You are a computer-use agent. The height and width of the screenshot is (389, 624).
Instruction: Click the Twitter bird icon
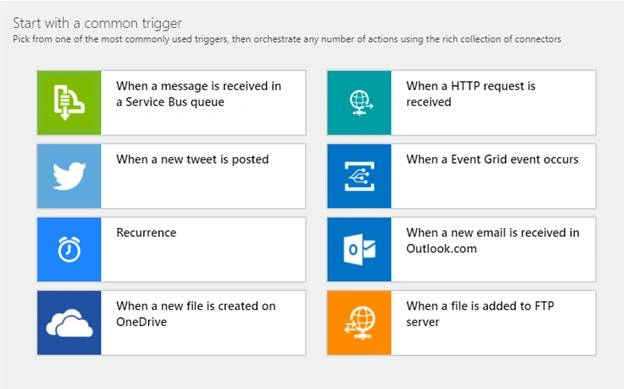click(69, 176)
